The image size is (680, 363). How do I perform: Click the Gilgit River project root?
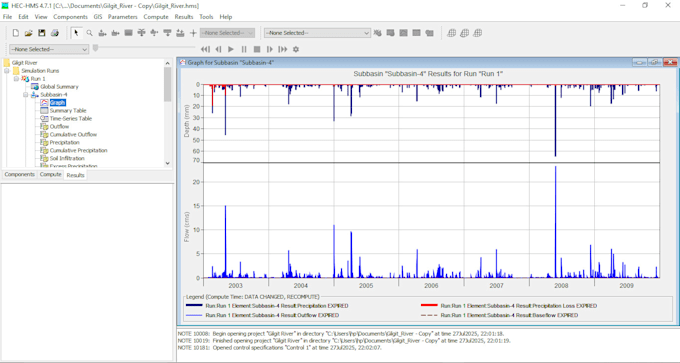click(x=25, y=63)
